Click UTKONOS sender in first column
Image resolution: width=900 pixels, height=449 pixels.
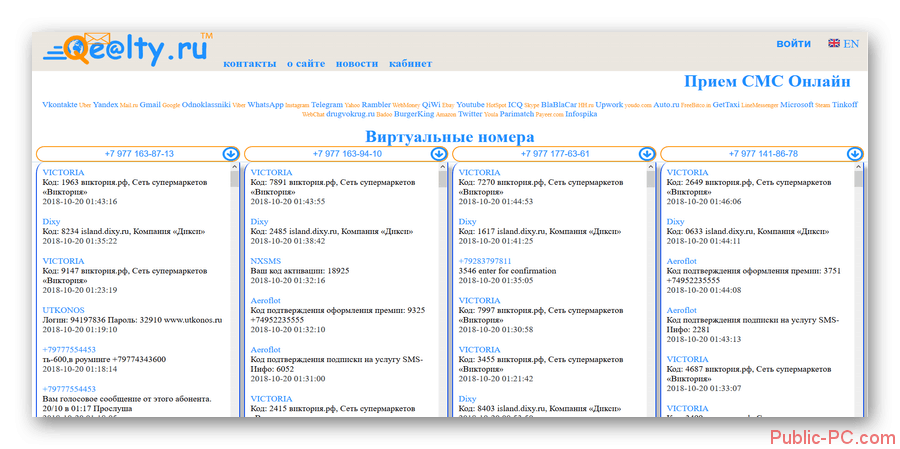(64, 309)
